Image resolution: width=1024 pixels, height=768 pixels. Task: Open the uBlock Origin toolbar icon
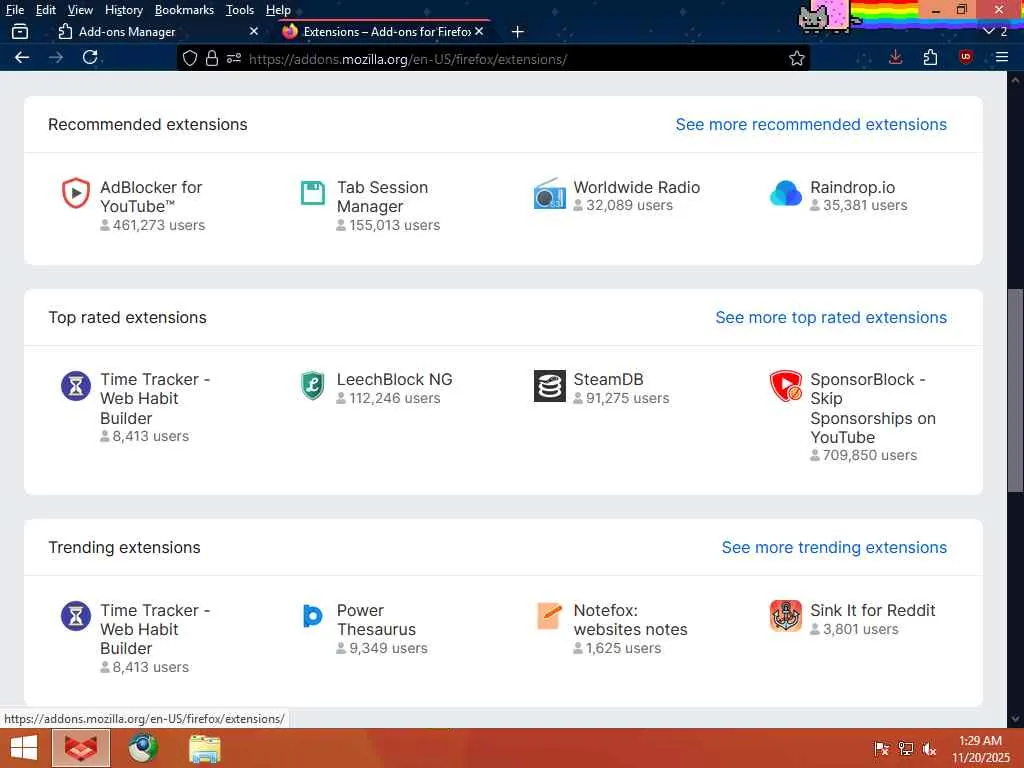click(x=965, y=57)
